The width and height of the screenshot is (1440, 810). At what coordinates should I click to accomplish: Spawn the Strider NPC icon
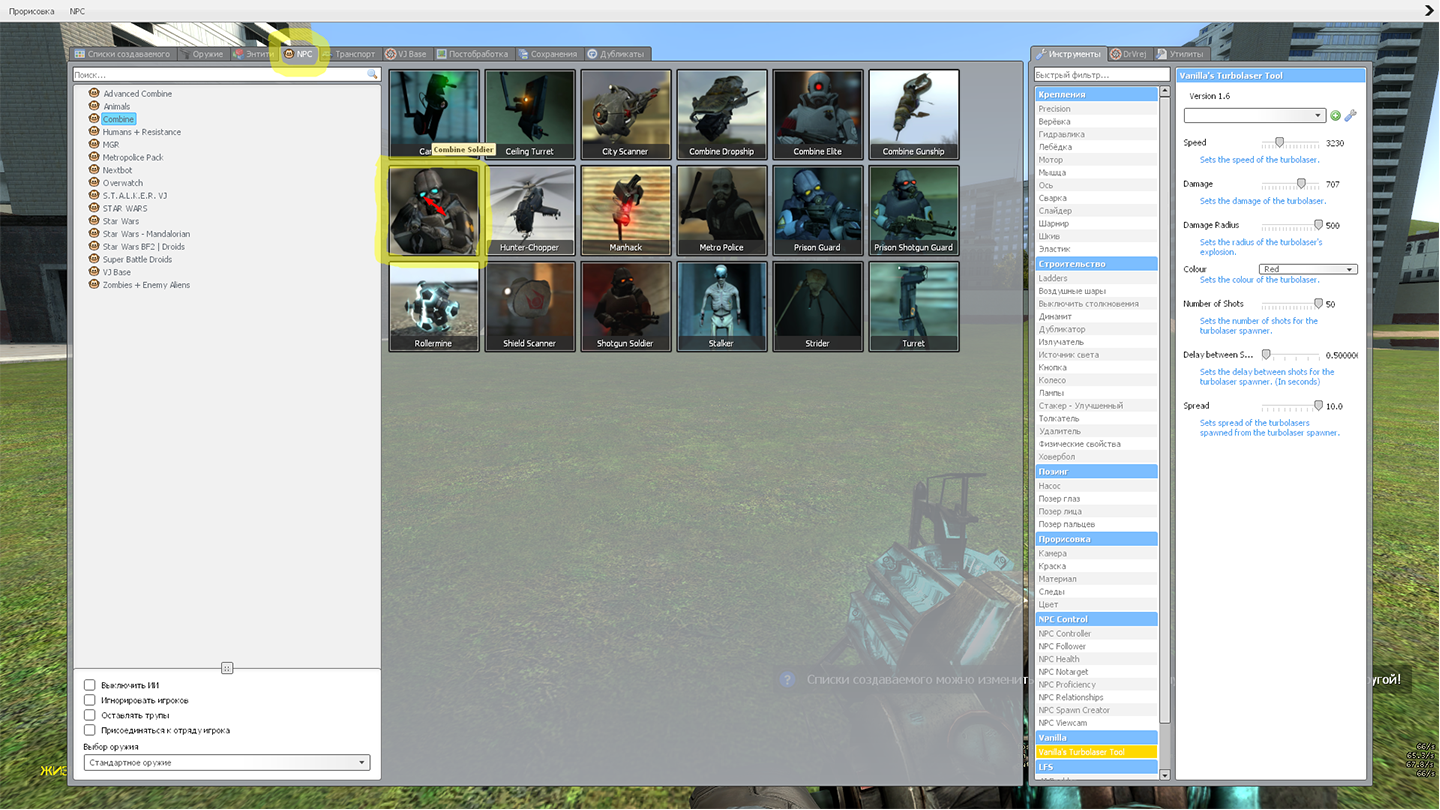818,307
